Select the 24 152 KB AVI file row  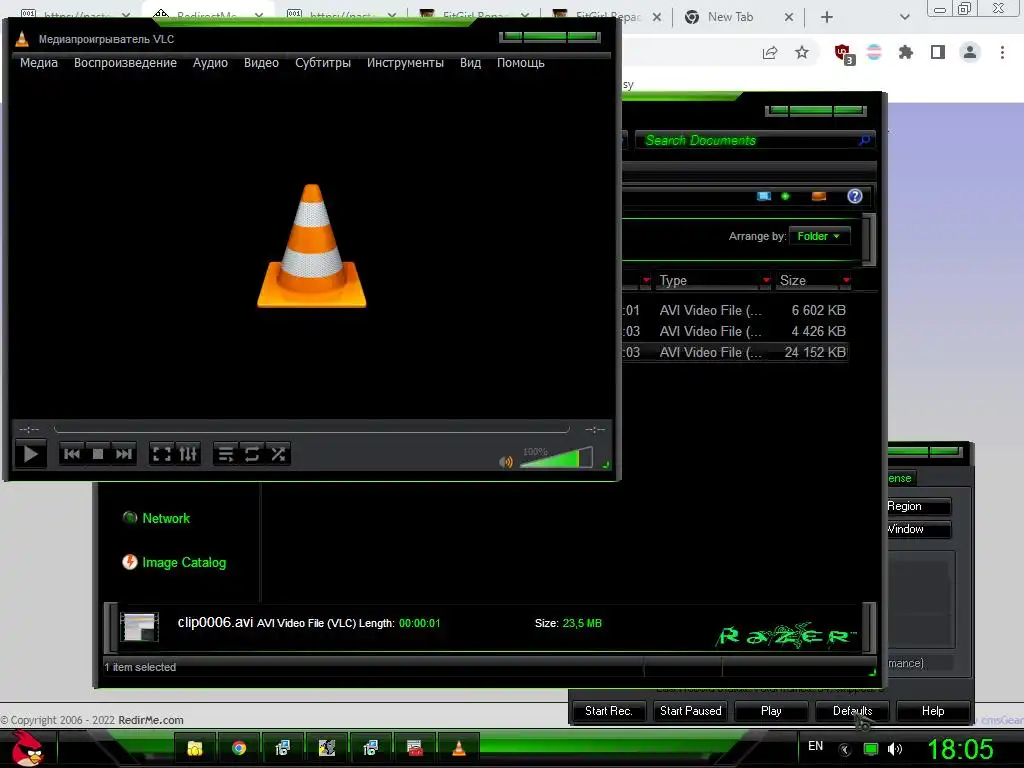tap(735, 352)
